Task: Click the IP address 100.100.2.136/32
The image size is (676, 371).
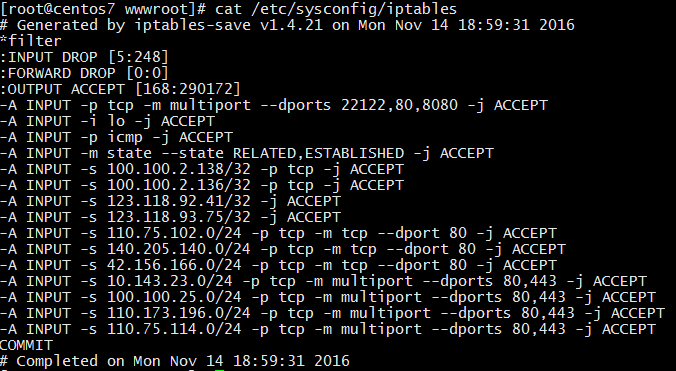Action: pyautogui.click(x=179, y=185)
